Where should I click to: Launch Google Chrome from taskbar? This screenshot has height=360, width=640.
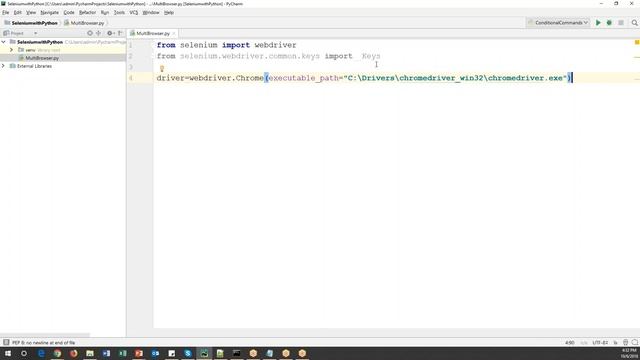(57, 353)
